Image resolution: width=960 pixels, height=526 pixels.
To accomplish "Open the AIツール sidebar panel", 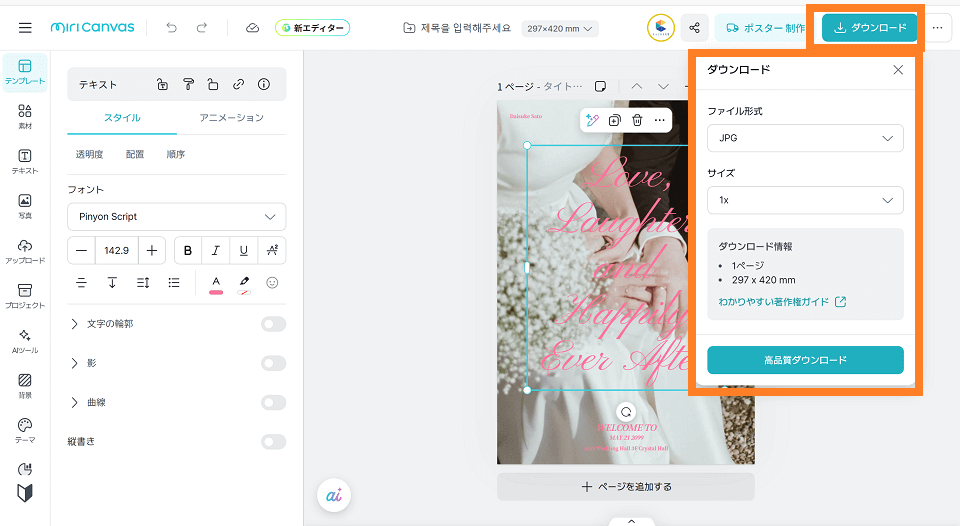I will click(25, 341).
